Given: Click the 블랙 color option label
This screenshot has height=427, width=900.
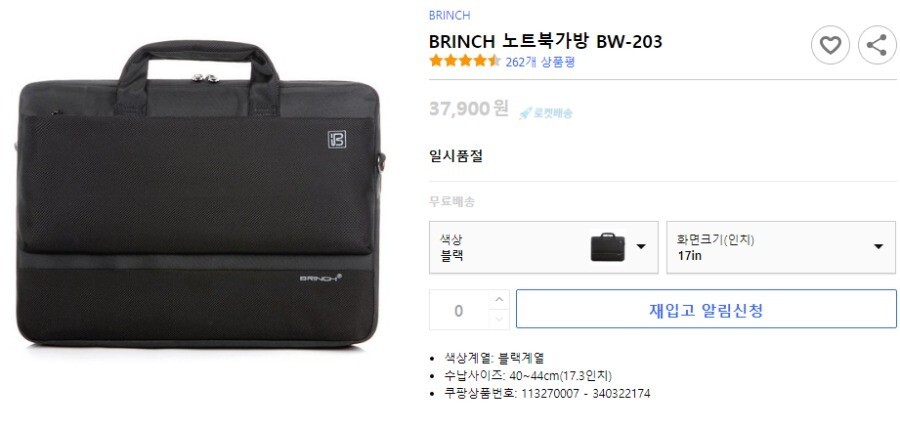Looking at the screenshot, I should pos(452,256).
